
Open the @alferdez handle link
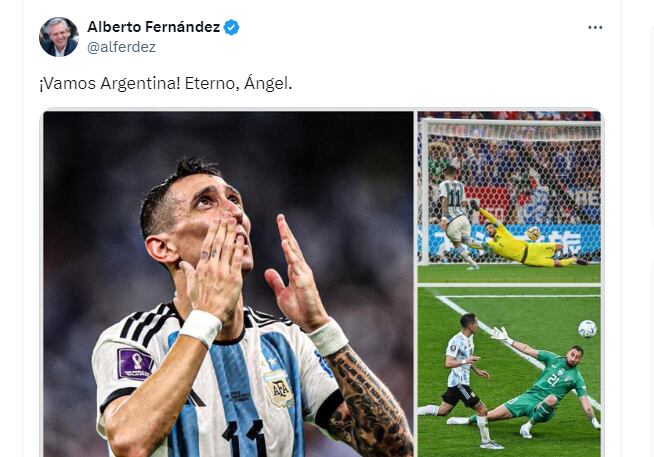point(121,47)
